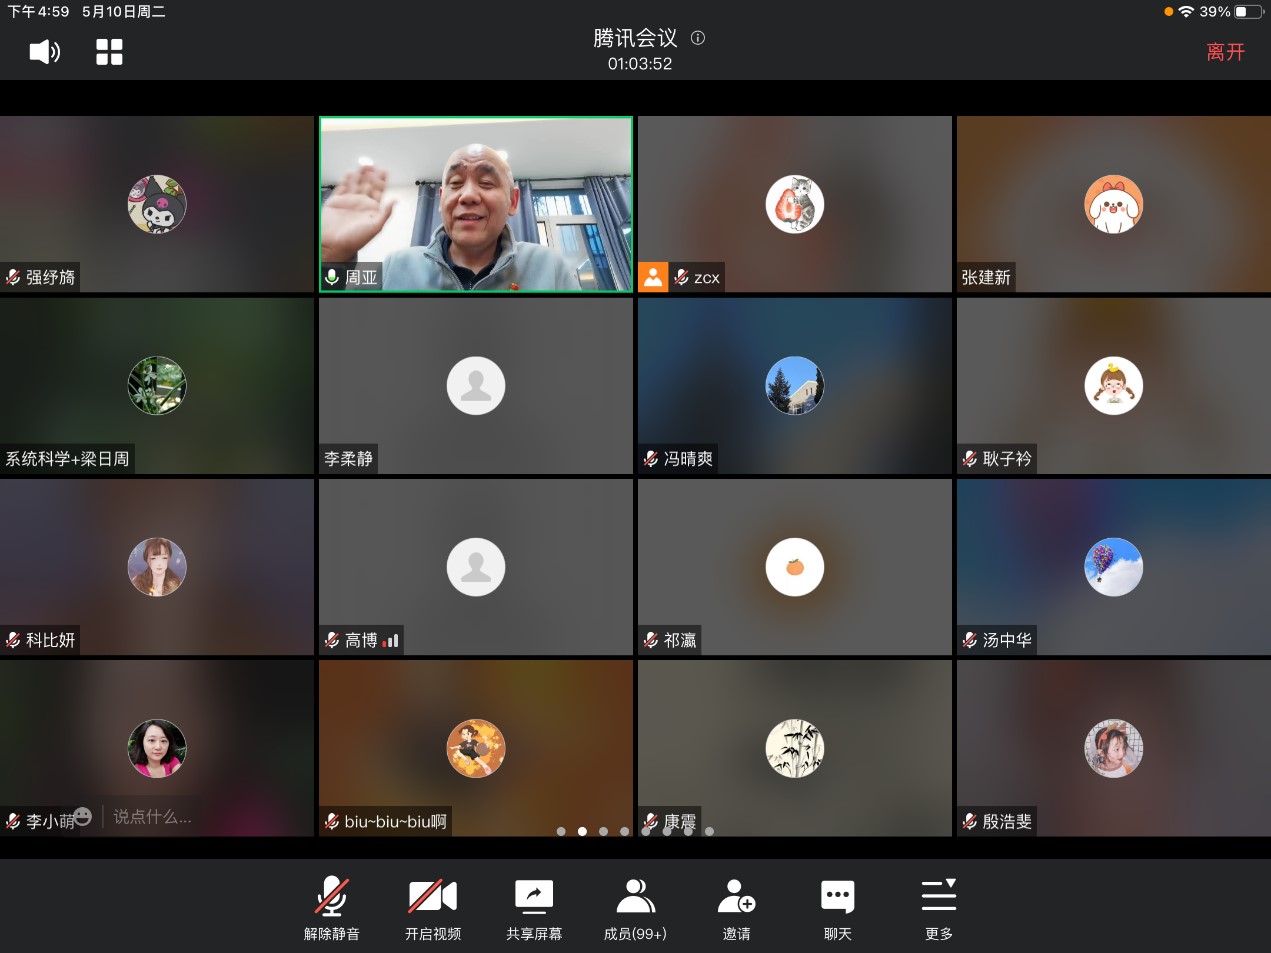The width and height of the screenshot is (1271, 953).
Task: Open the 聊天 chat icon
Action: point(837,908)
